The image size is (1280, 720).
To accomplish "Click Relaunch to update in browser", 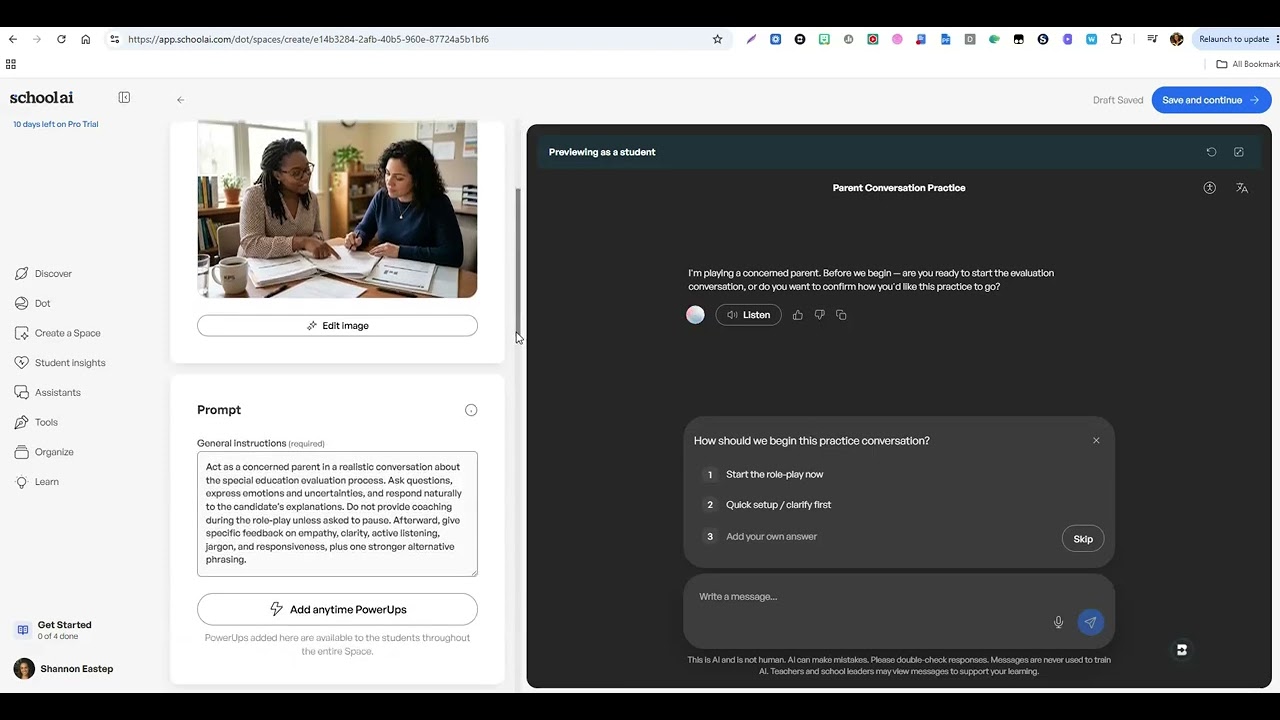I will click(1234, 39).
